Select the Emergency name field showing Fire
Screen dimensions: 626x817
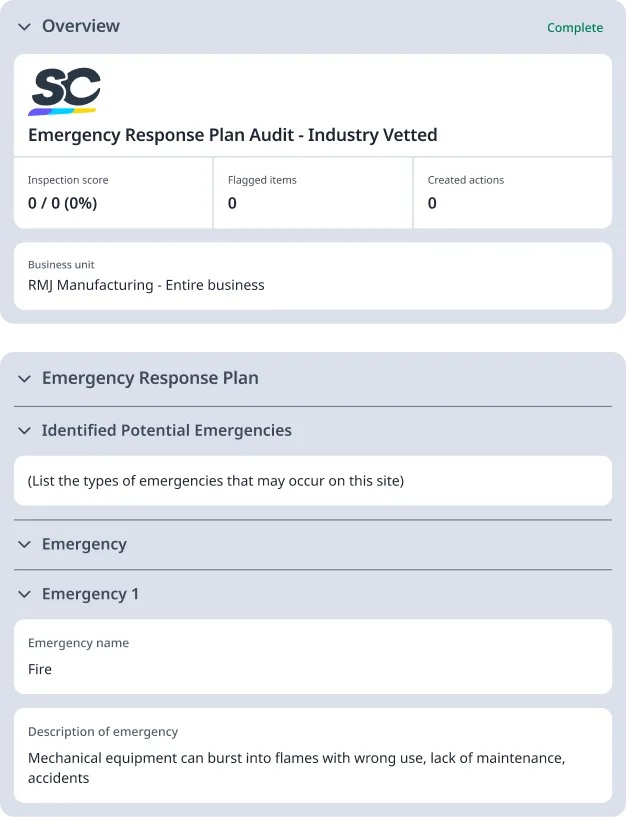coord(312,657)
